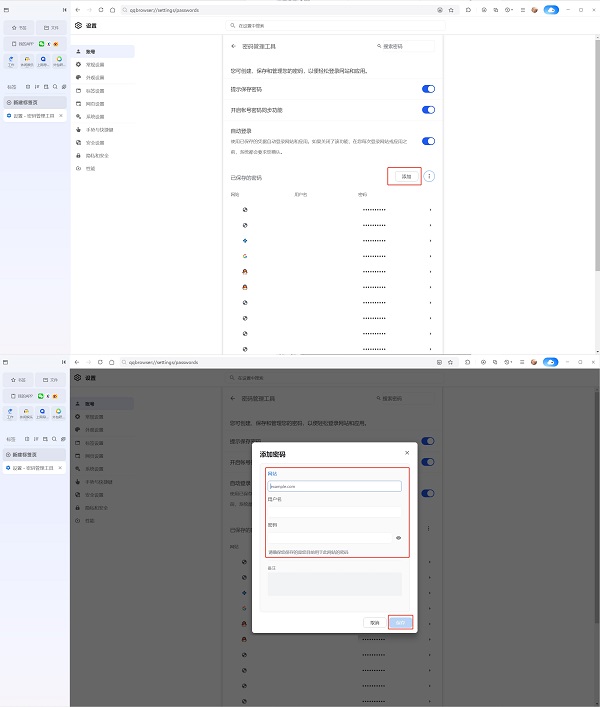Screen dimensions: 600x707
Task: Click the Reload icon in the upper browser window
Action: coord(101,10)
